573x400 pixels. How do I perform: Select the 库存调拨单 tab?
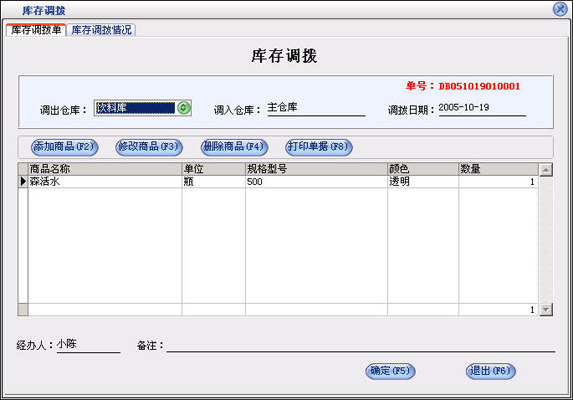pyautogui.click(x=36, y=30)
